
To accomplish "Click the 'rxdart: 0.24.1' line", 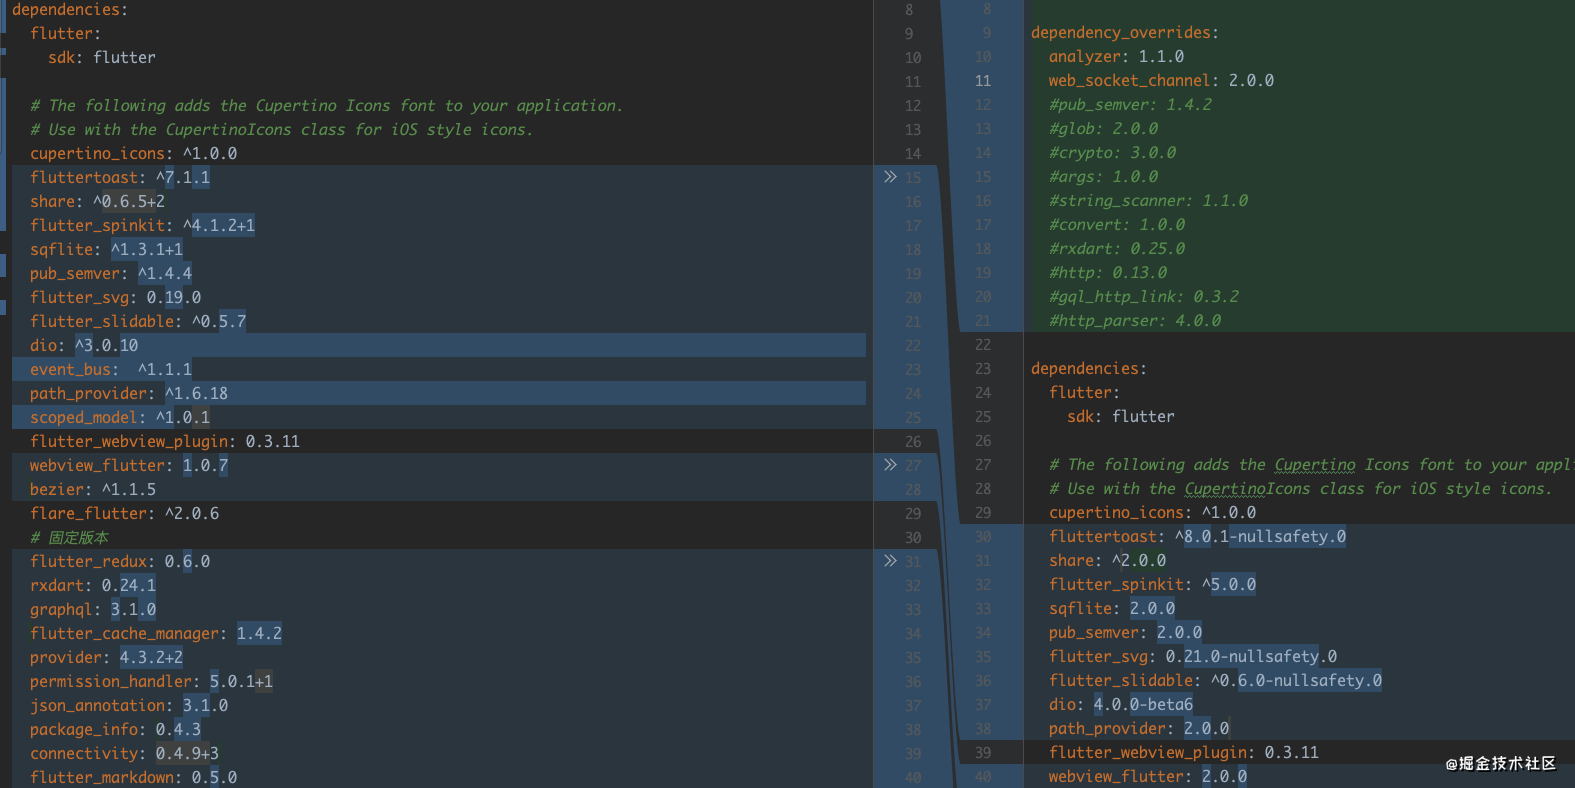I will (x=93, y=585).
